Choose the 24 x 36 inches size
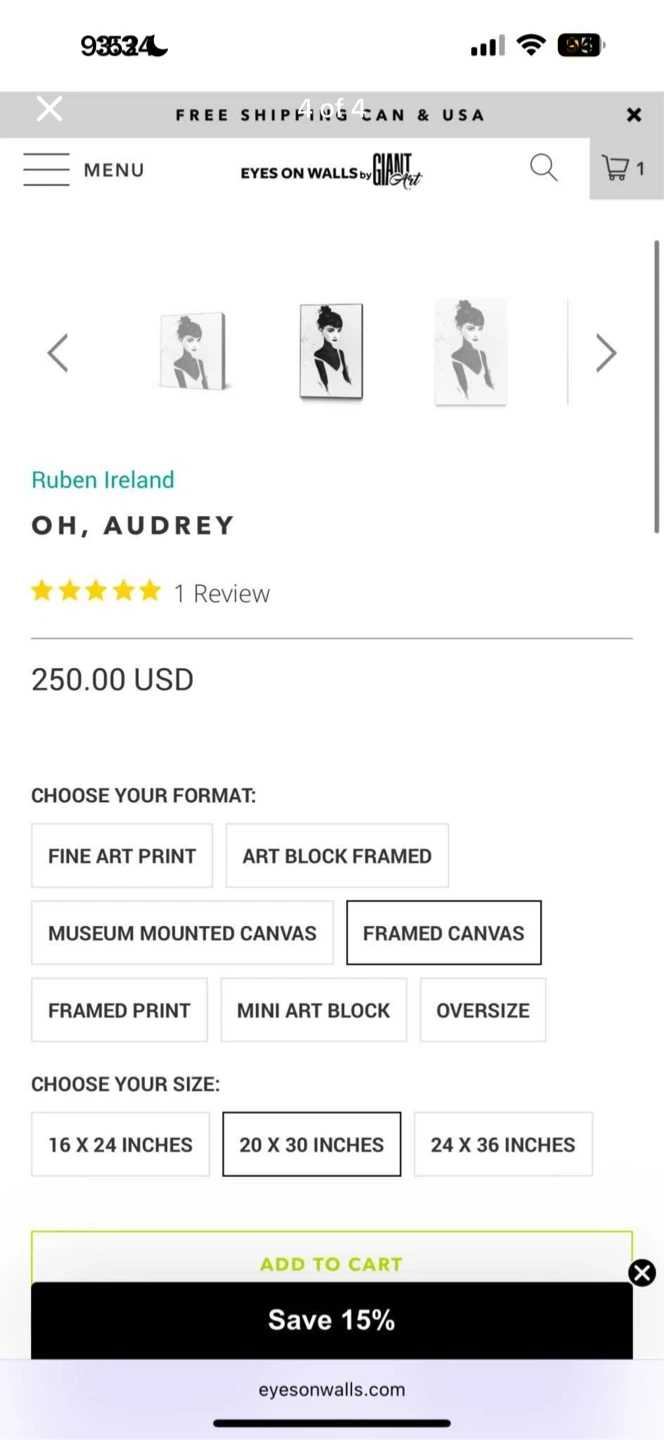The image size is (664, 1440). [503, 1145]
